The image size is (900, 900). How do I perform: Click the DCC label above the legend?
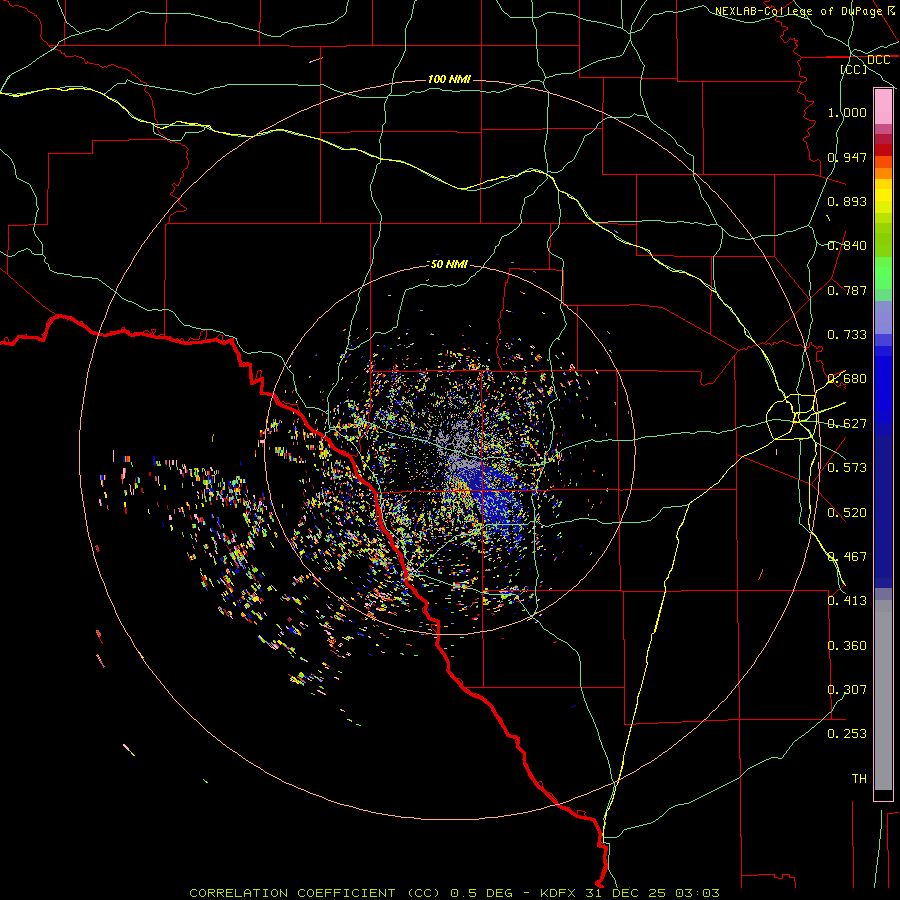[878, 60]
